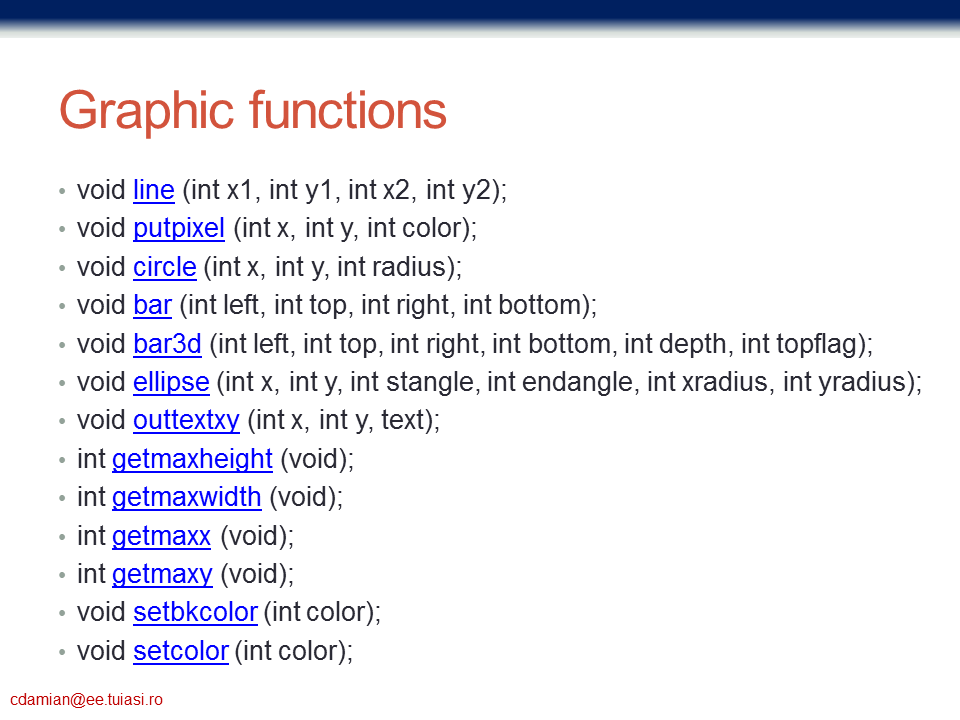Click the text '(int x, int y, text);'
Screen dimensions: 960x720
coord(343,421)
